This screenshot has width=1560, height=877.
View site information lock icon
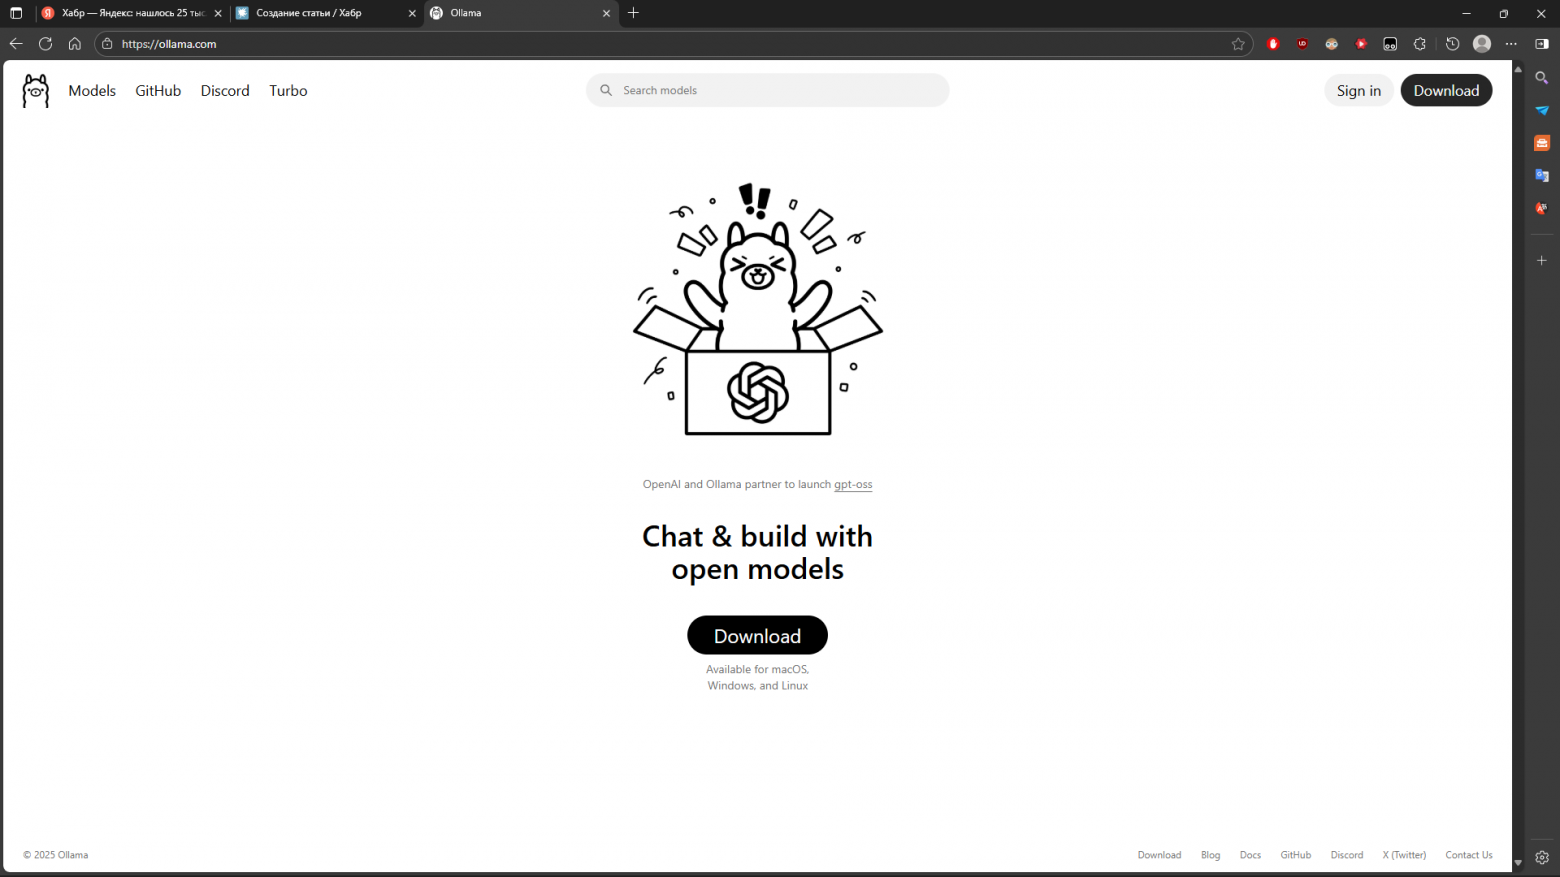click(x=108, y=44)
